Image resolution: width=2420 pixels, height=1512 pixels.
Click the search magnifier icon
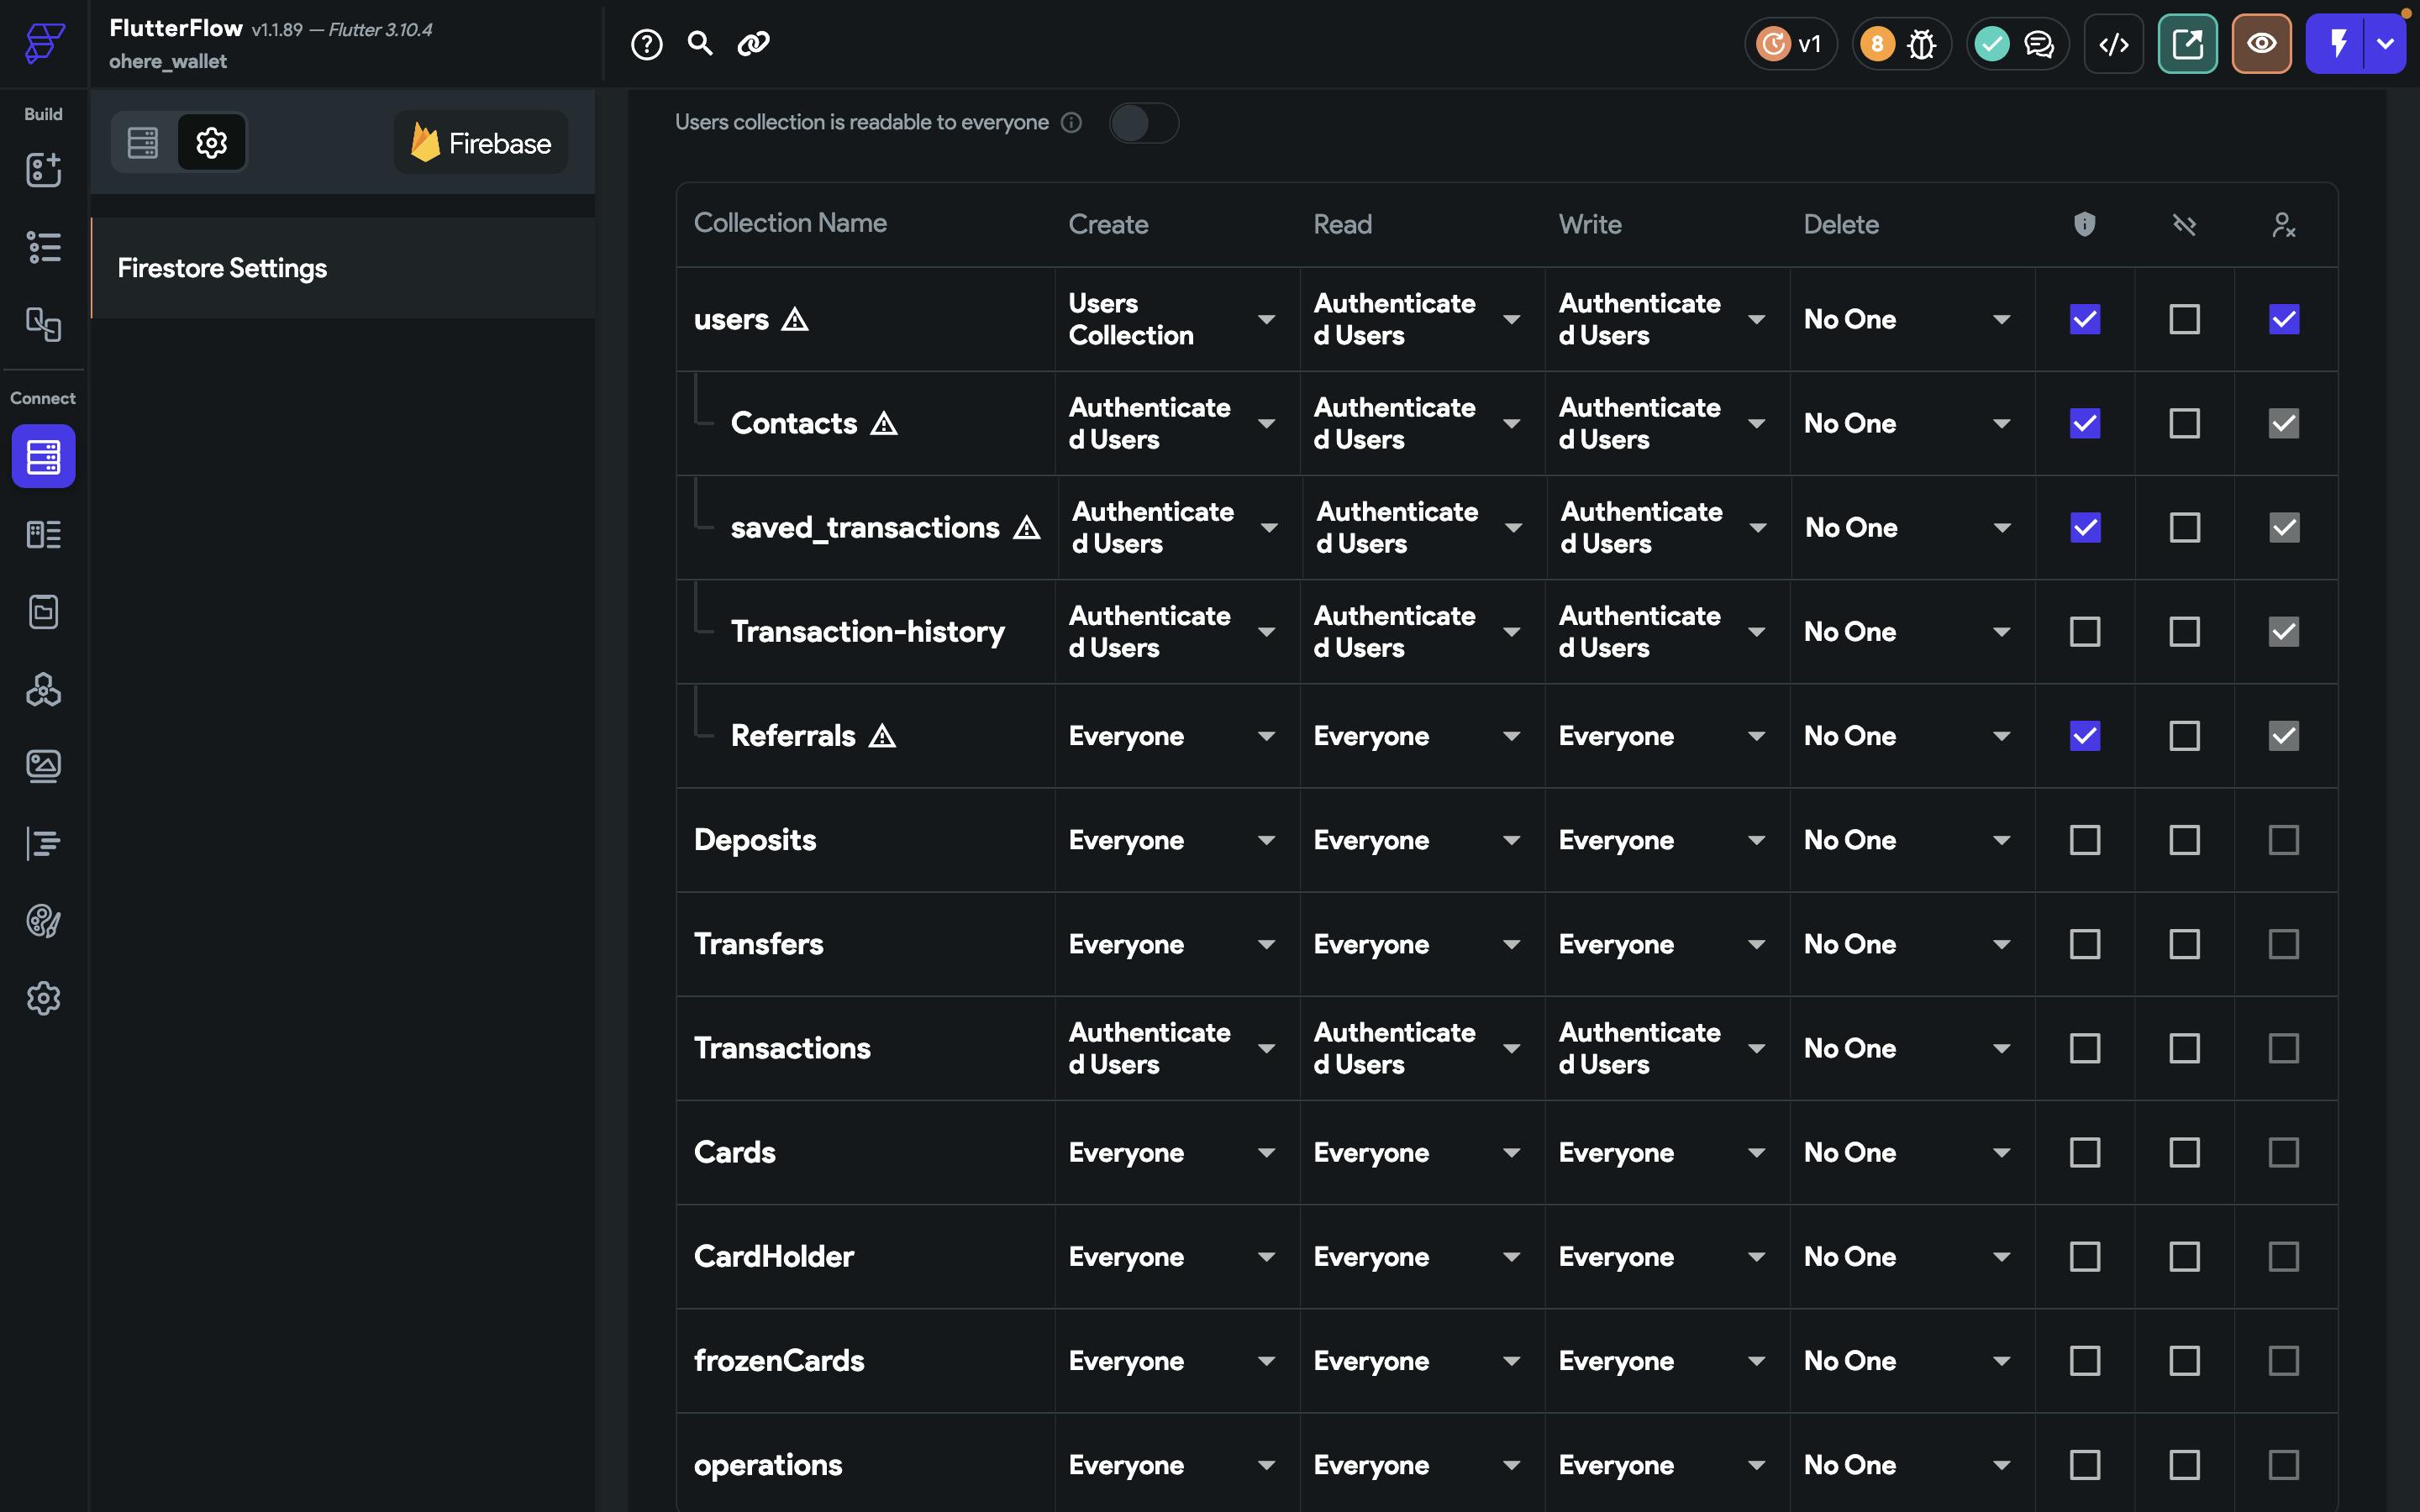pyautogui.click(x=700, y=43)
